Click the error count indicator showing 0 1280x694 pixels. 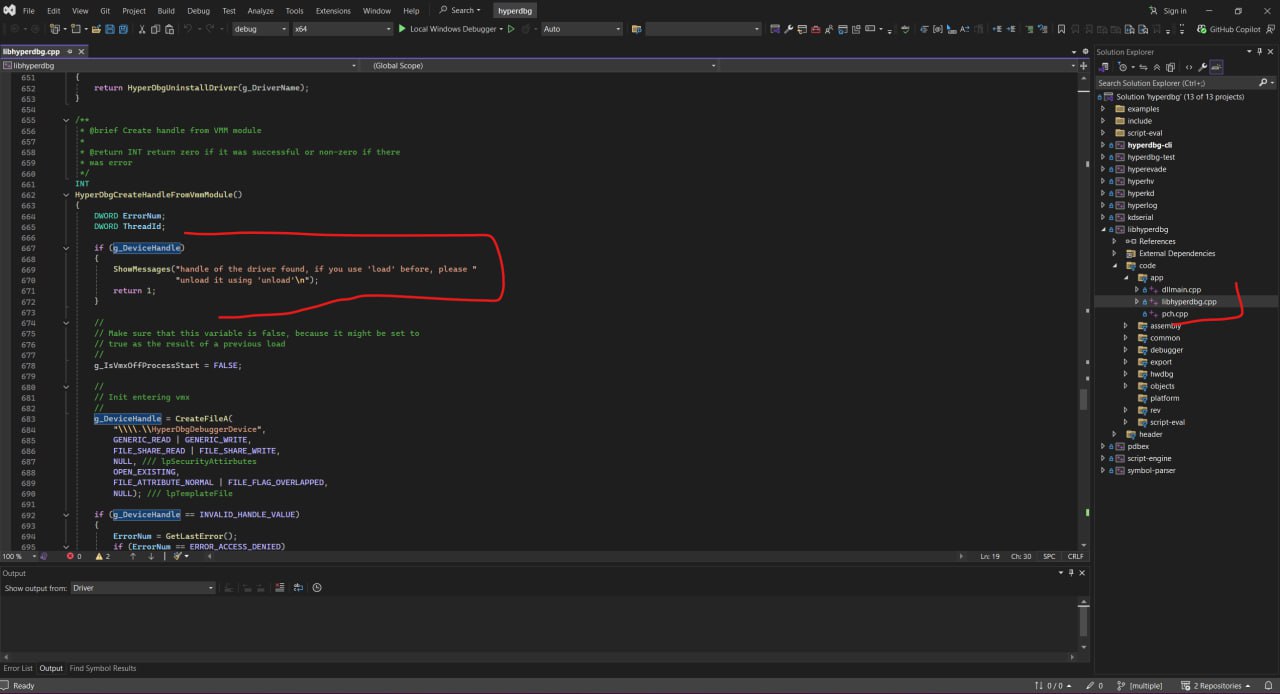click(x=74, y=556)
